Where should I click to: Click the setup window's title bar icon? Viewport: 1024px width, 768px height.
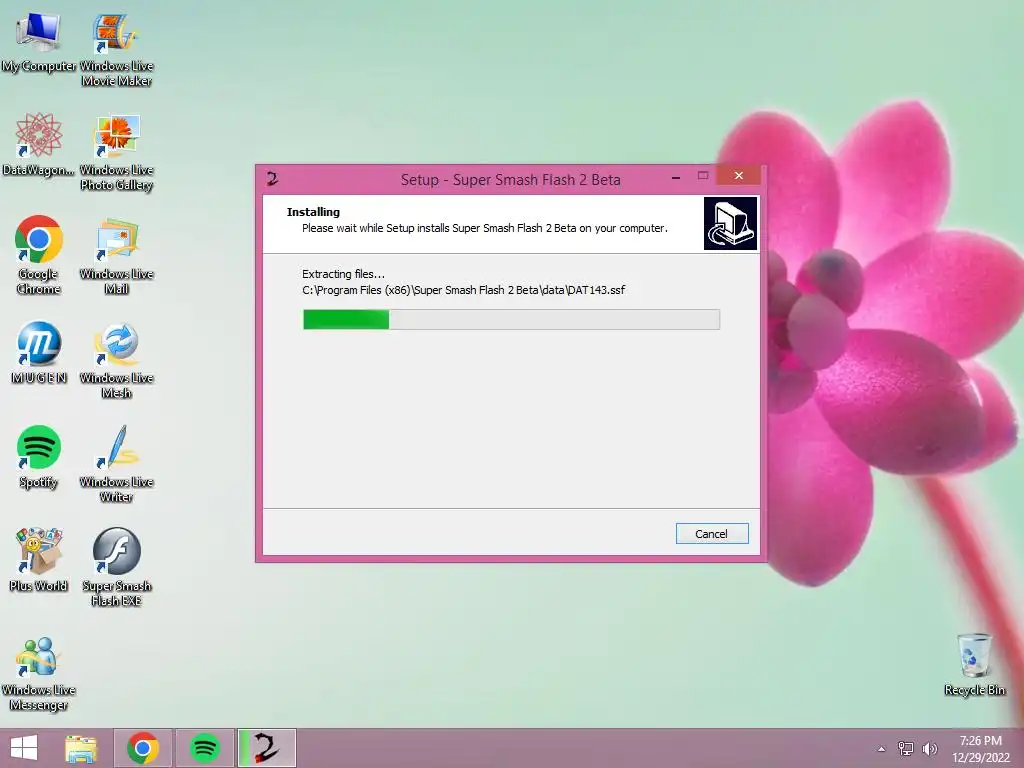(x=272, y=178)
